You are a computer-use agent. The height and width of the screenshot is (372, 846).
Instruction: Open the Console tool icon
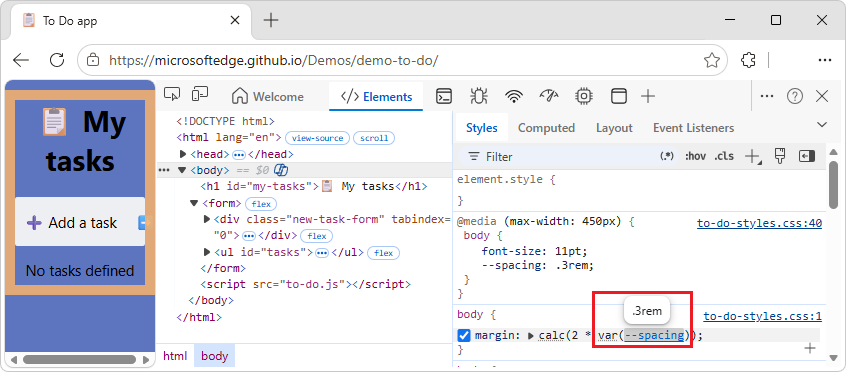[x=444, y=97]
